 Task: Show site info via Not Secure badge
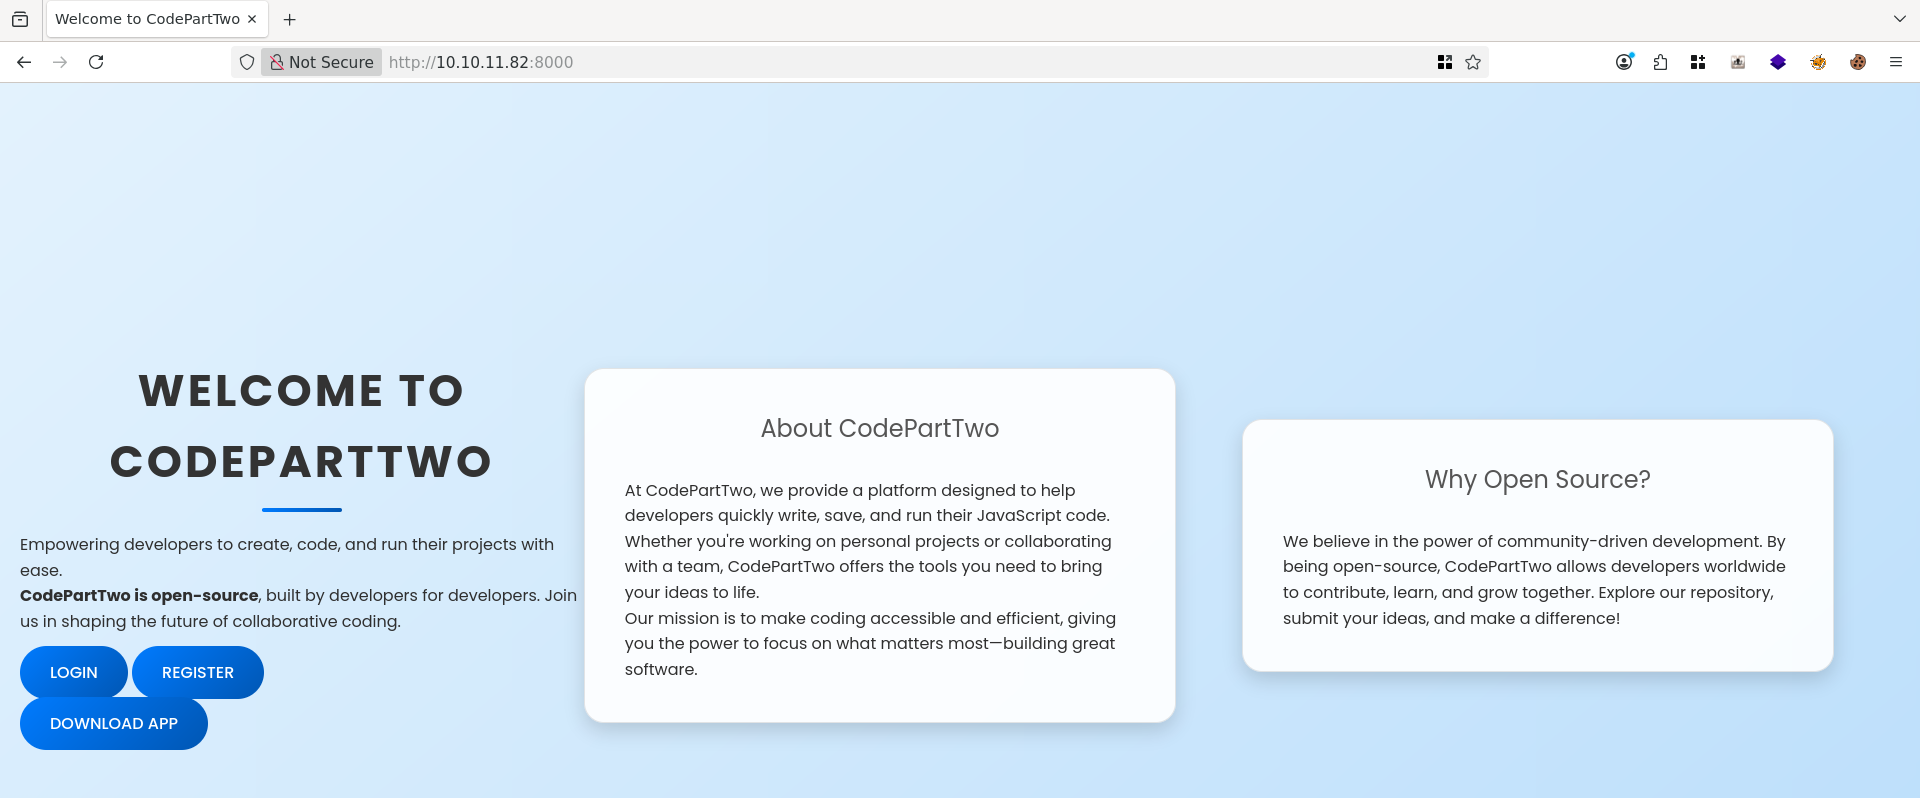pyautogui.click(x=321, y=62)
